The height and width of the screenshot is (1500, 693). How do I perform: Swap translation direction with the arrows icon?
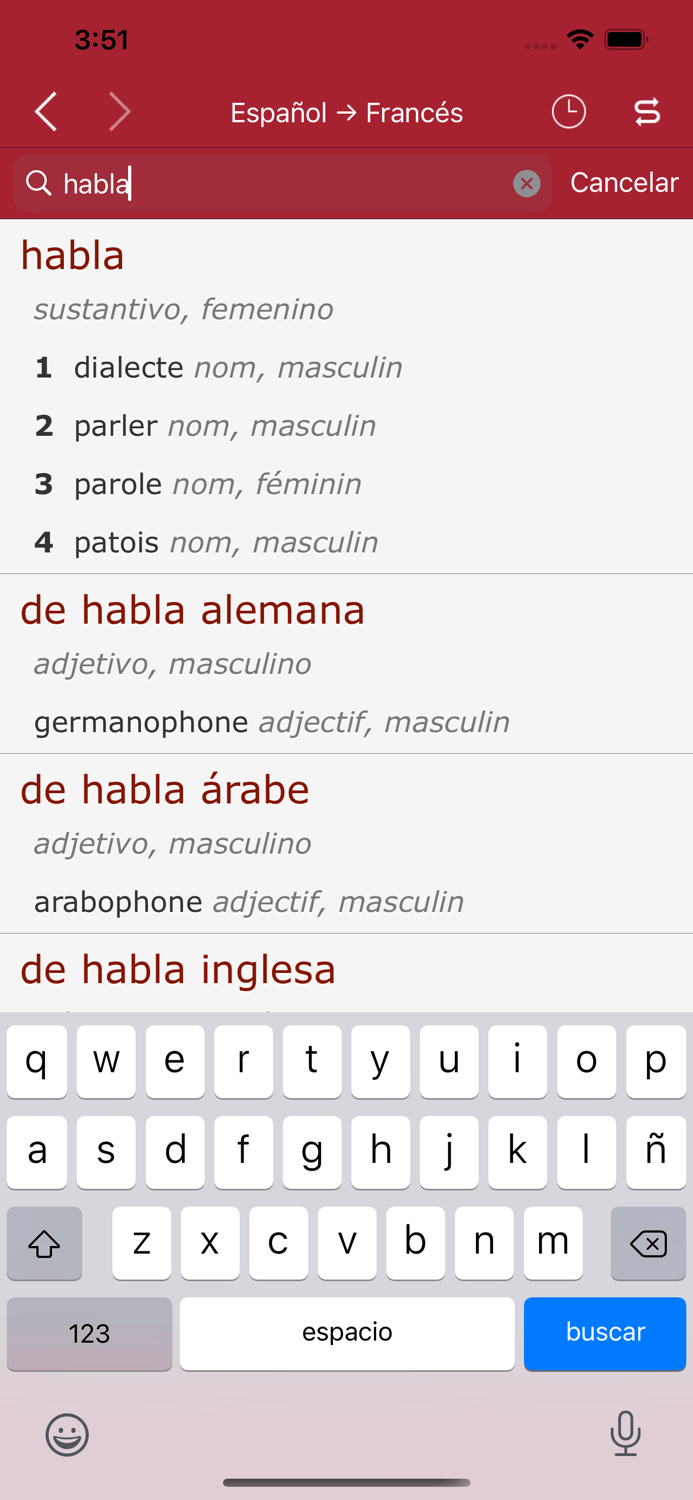pyautogui.click(x=648, y=112)
